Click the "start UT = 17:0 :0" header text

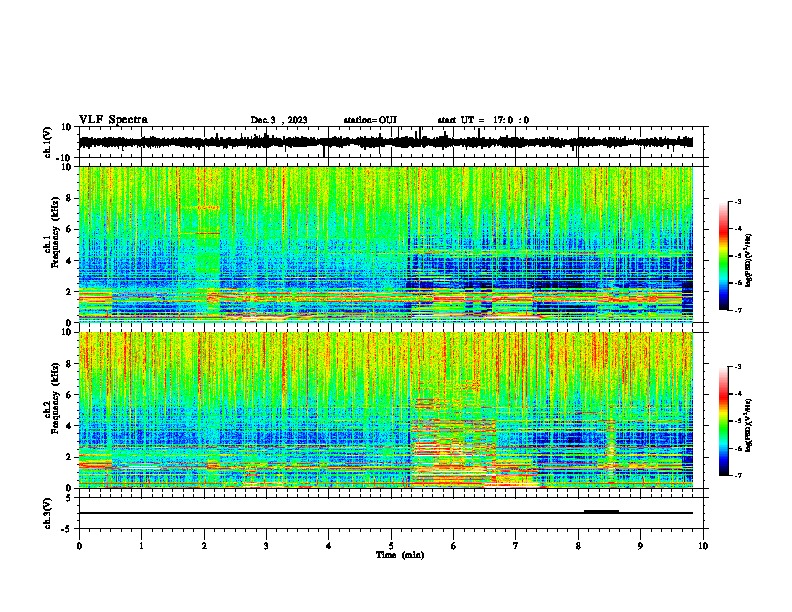(x=483, y=120)
